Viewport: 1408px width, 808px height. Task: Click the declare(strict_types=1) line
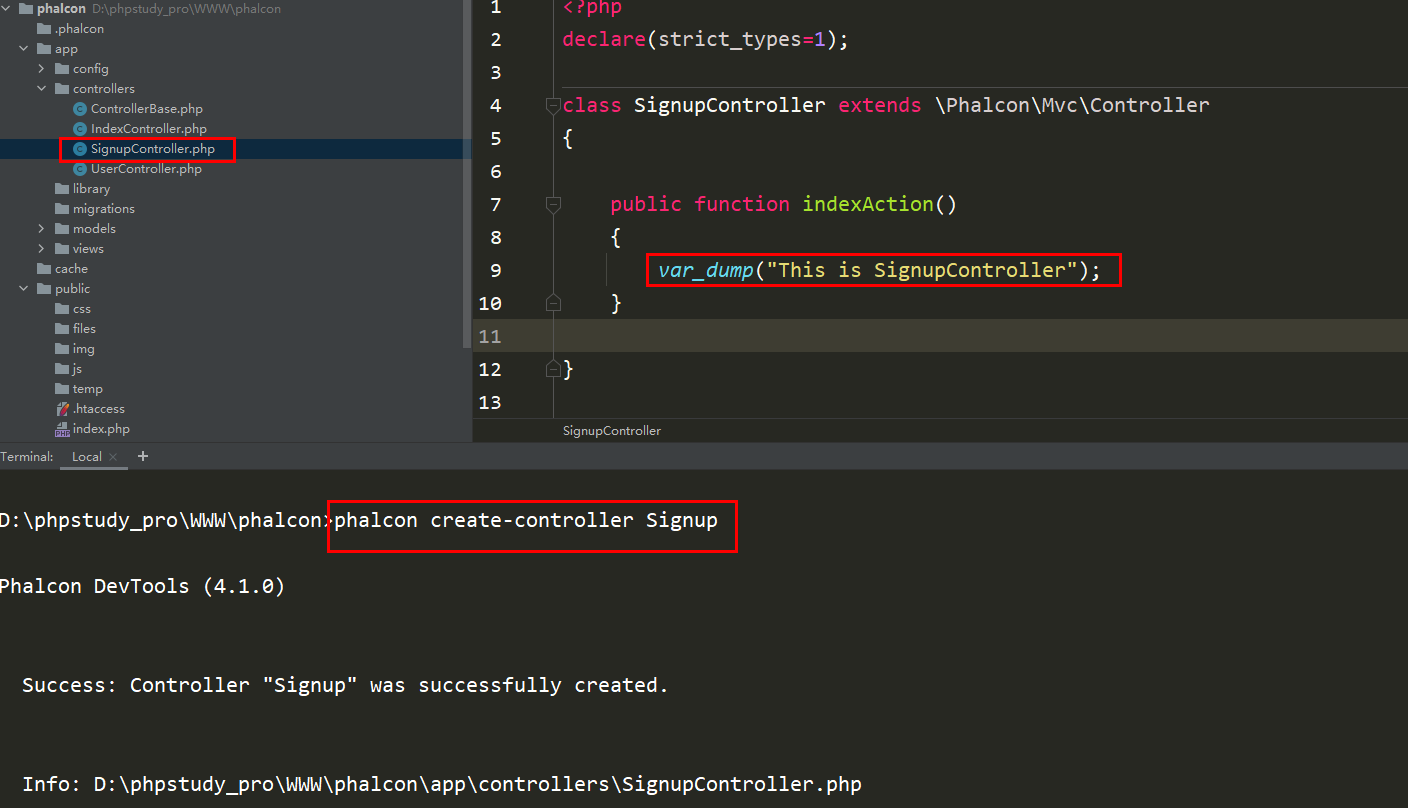pyautogui.click(x=706, y=40)
